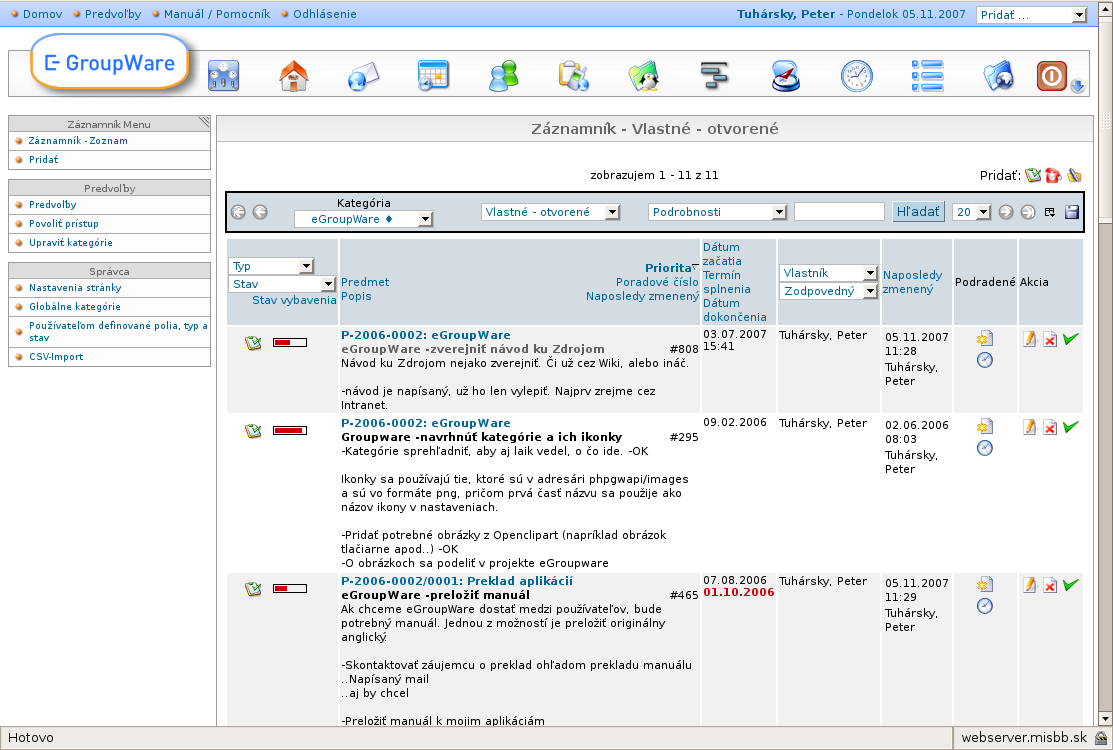Click the task type icon of entry #295
Image resolution: width=1113 pixels, height=750 pixels.
click(253, 431)
